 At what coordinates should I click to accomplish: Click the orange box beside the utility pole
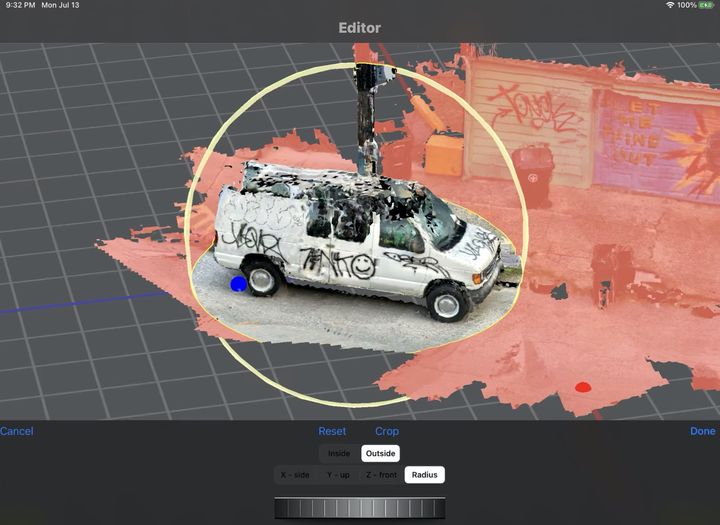[443, 155]
